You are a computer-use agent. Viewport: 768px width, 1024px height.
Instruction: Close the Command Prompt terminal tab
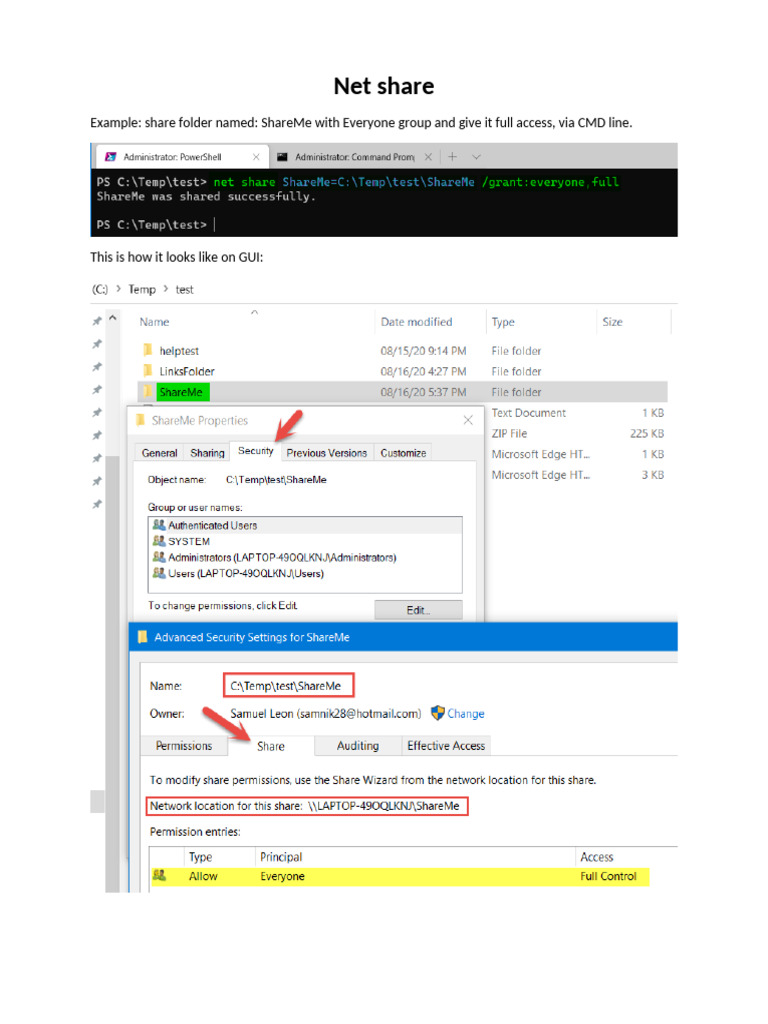pos(428,157)
